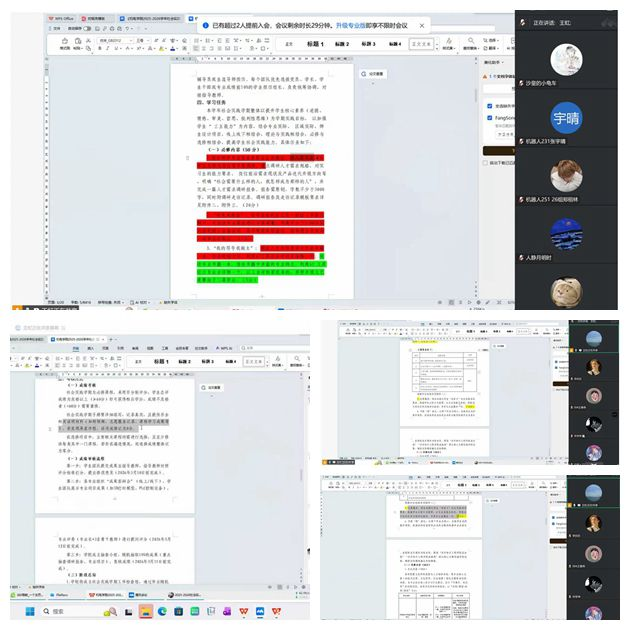The image size is (630, 630).
Task: Toggle the FangSong font checkbox
Action: pyautogui.click(x=487, y=116)
